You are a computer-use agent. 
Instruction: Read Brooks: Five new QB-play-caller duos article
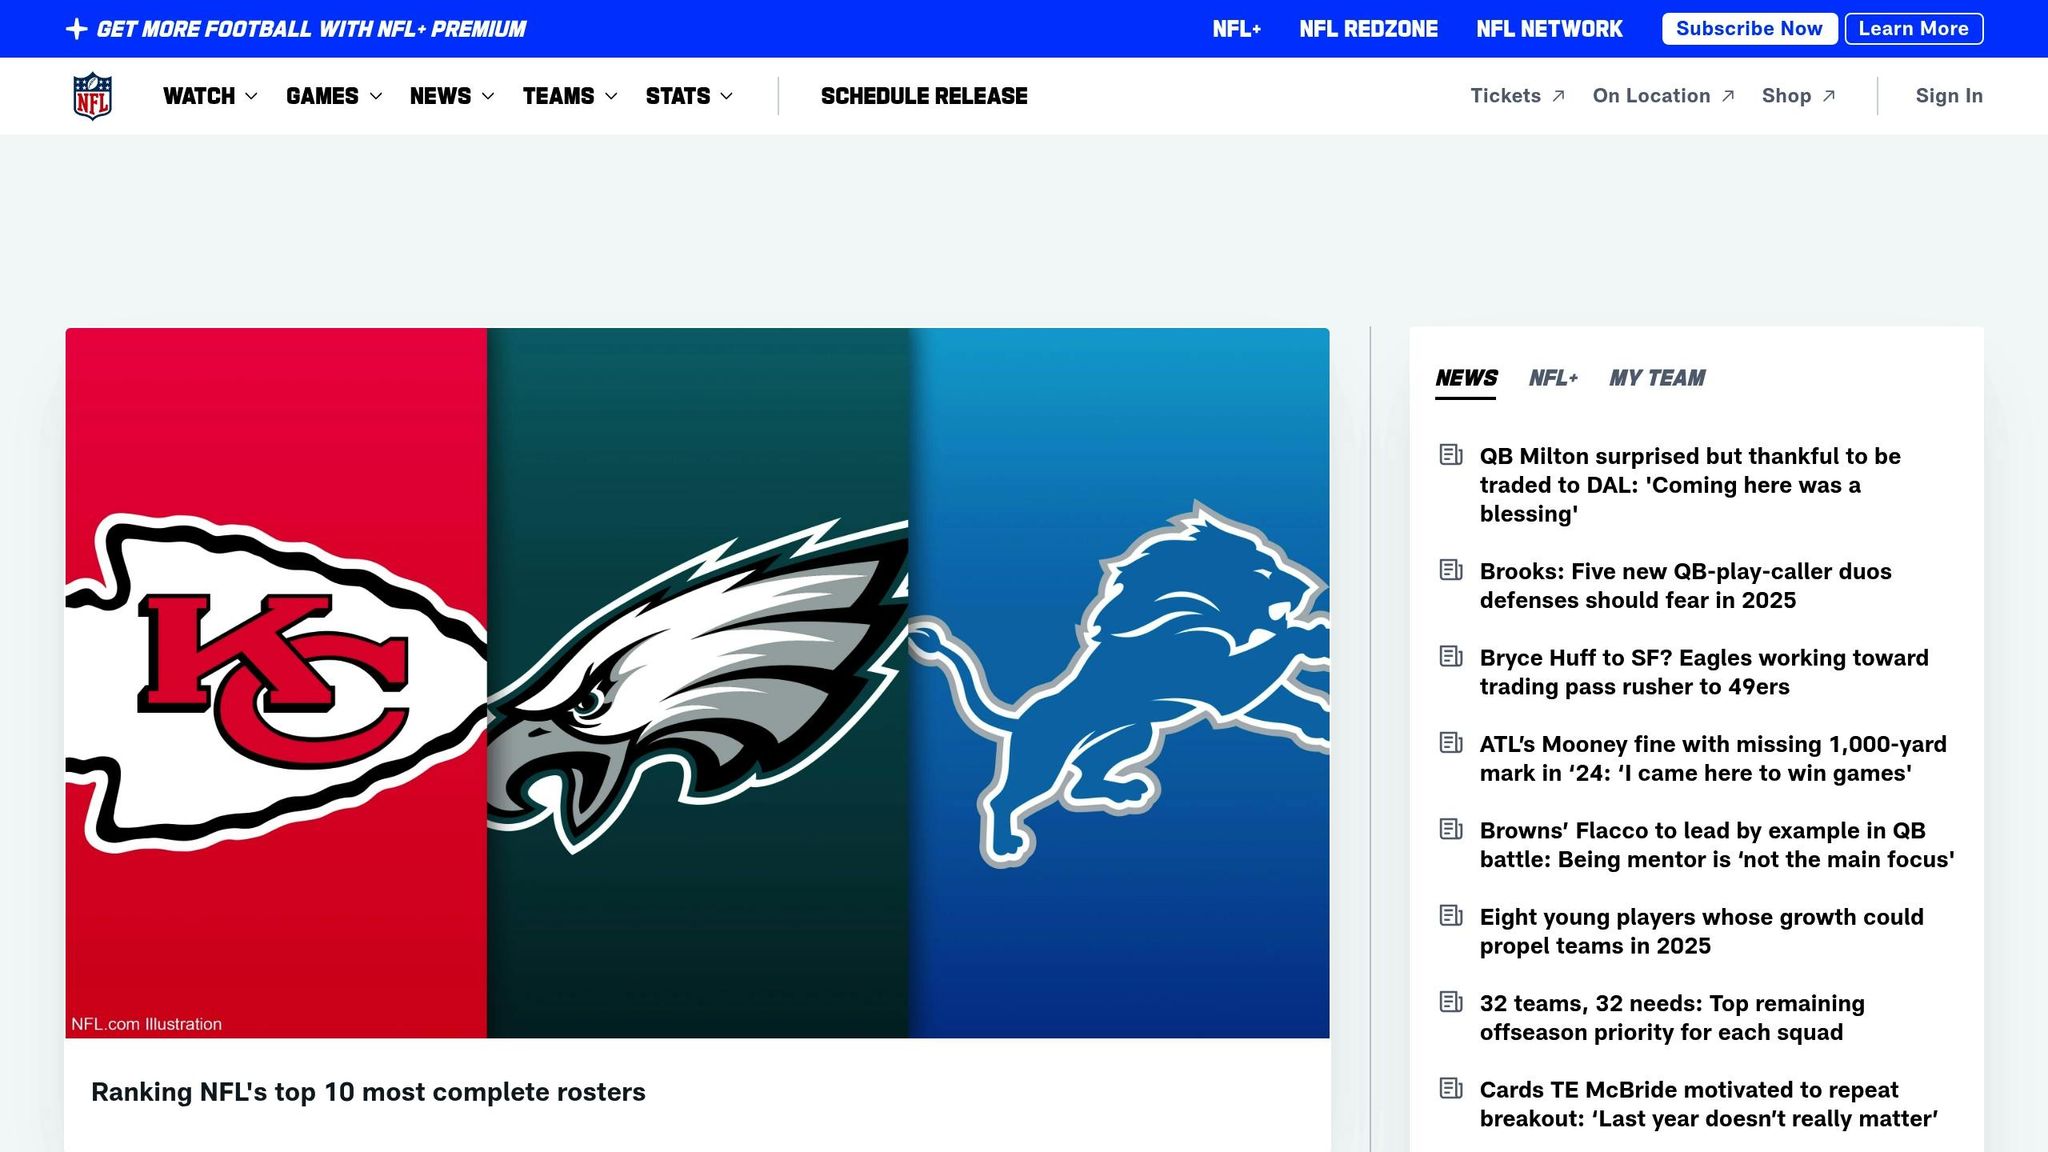click(x=1686, y=586)
